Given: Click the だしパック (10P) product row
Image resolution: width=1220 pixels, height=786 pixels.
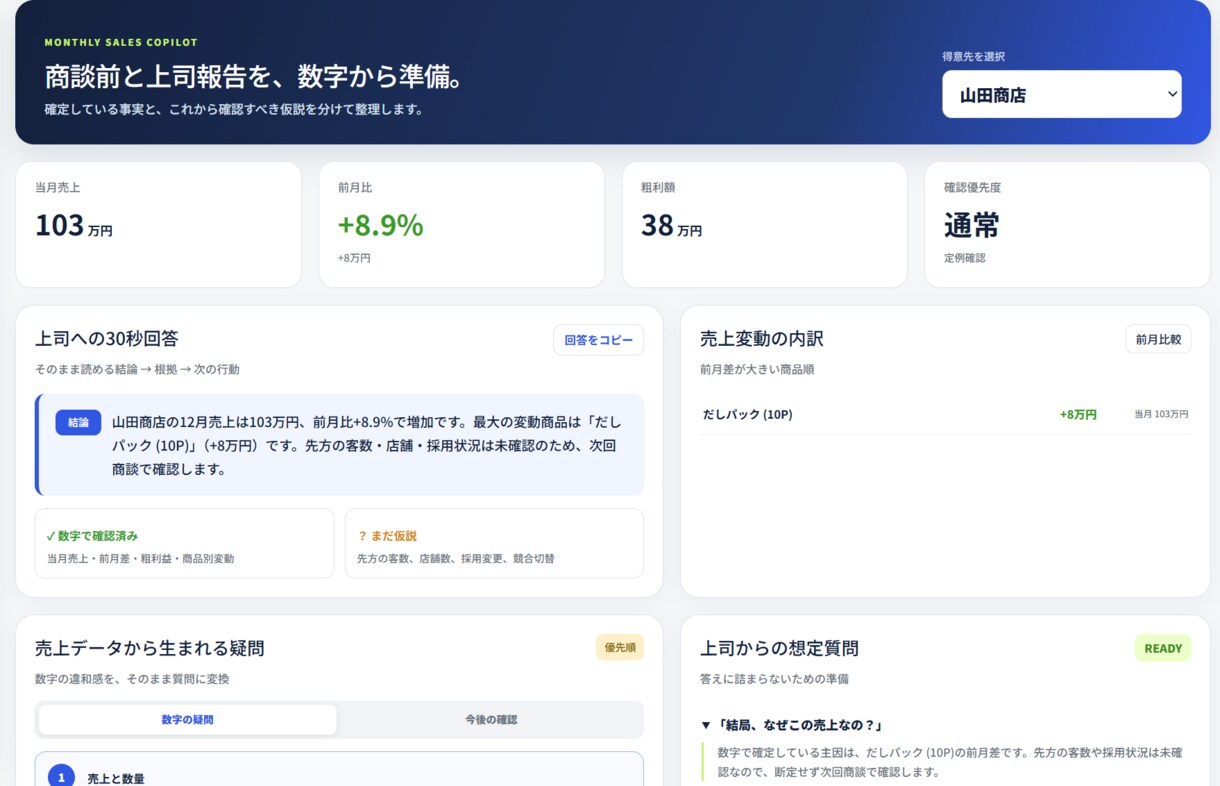Looking at the screenshot, I should tap(945, 414).
